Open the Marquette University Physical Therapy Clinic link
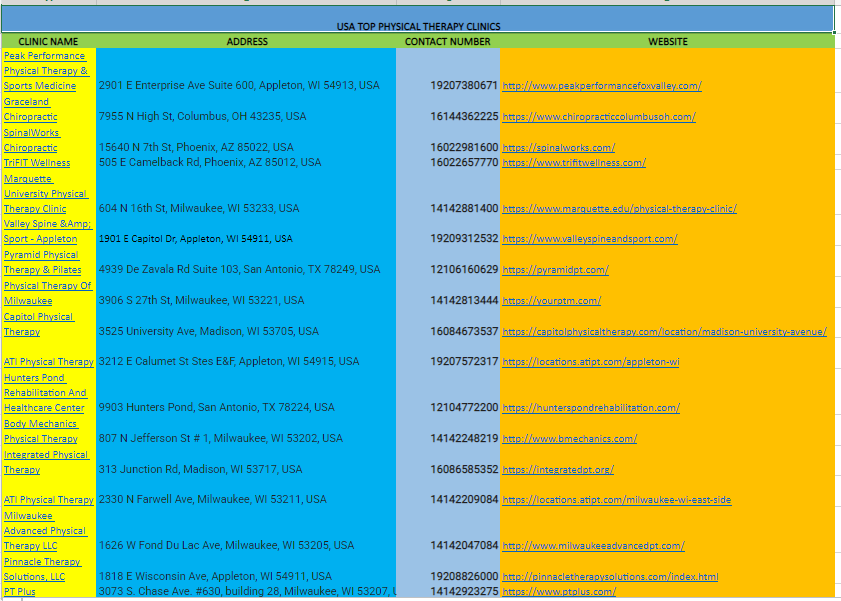841x601 pixels. pos(46,194)
